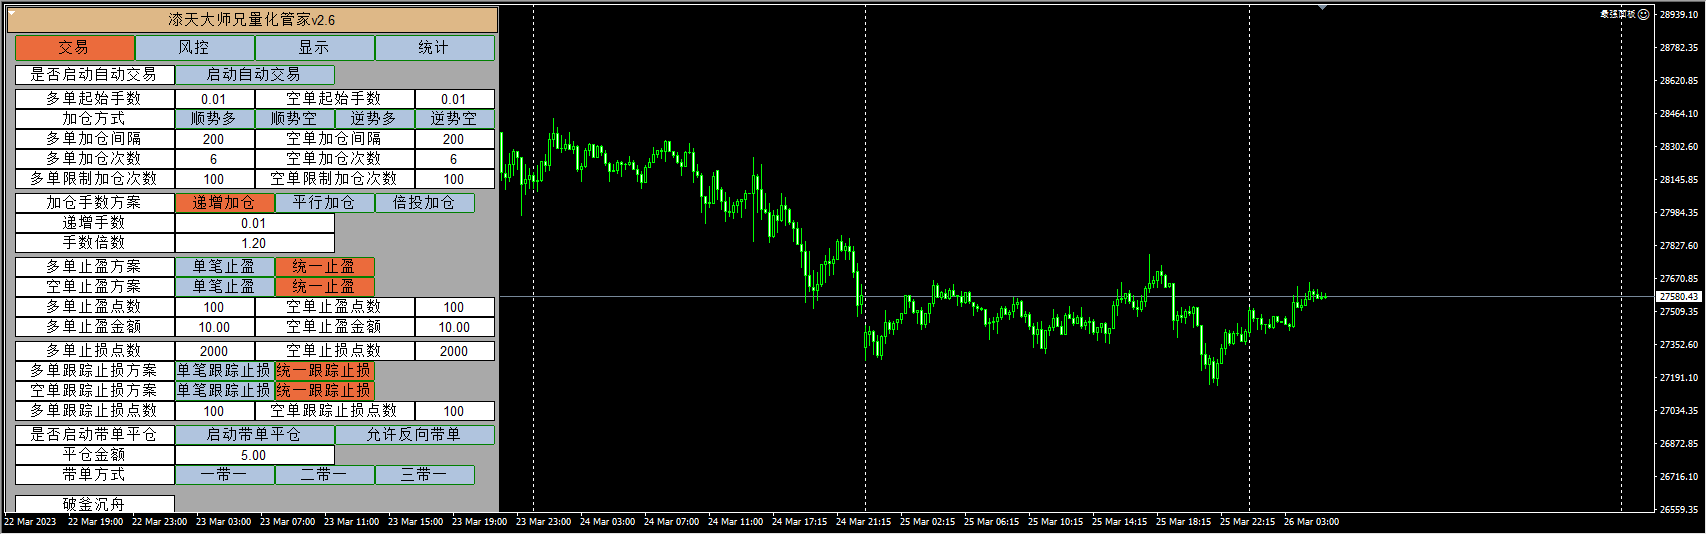The width and height of the screenshot is (1707, 535).
Task: Click the 是否启动自动交易 label
Action: [x=95, y=75]
